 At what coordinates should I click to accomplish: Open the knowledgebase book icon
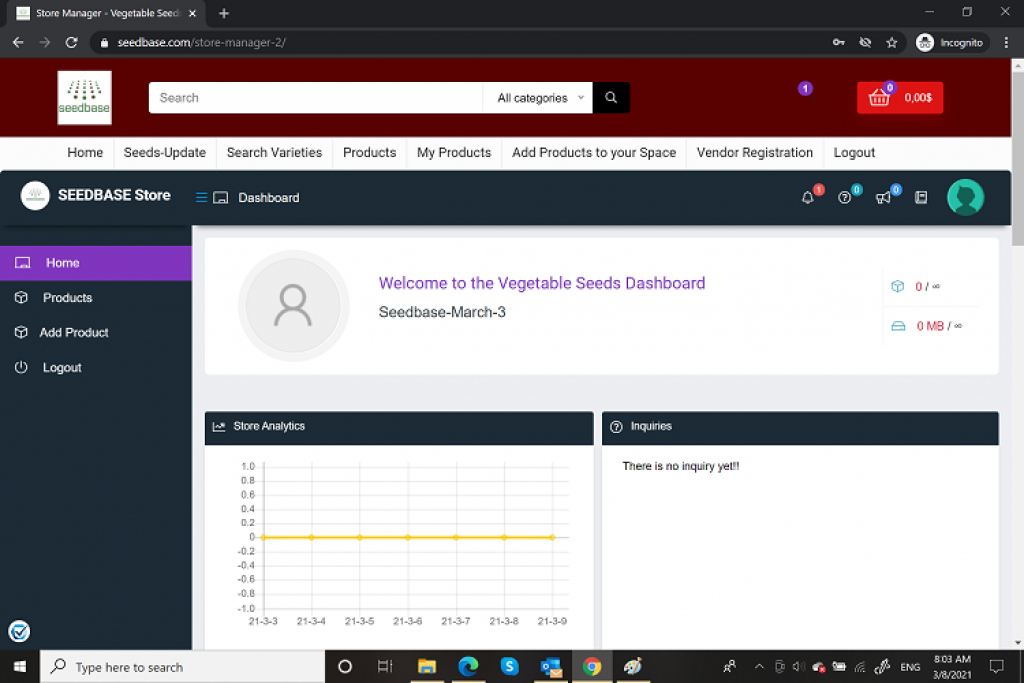coord(921,198)
